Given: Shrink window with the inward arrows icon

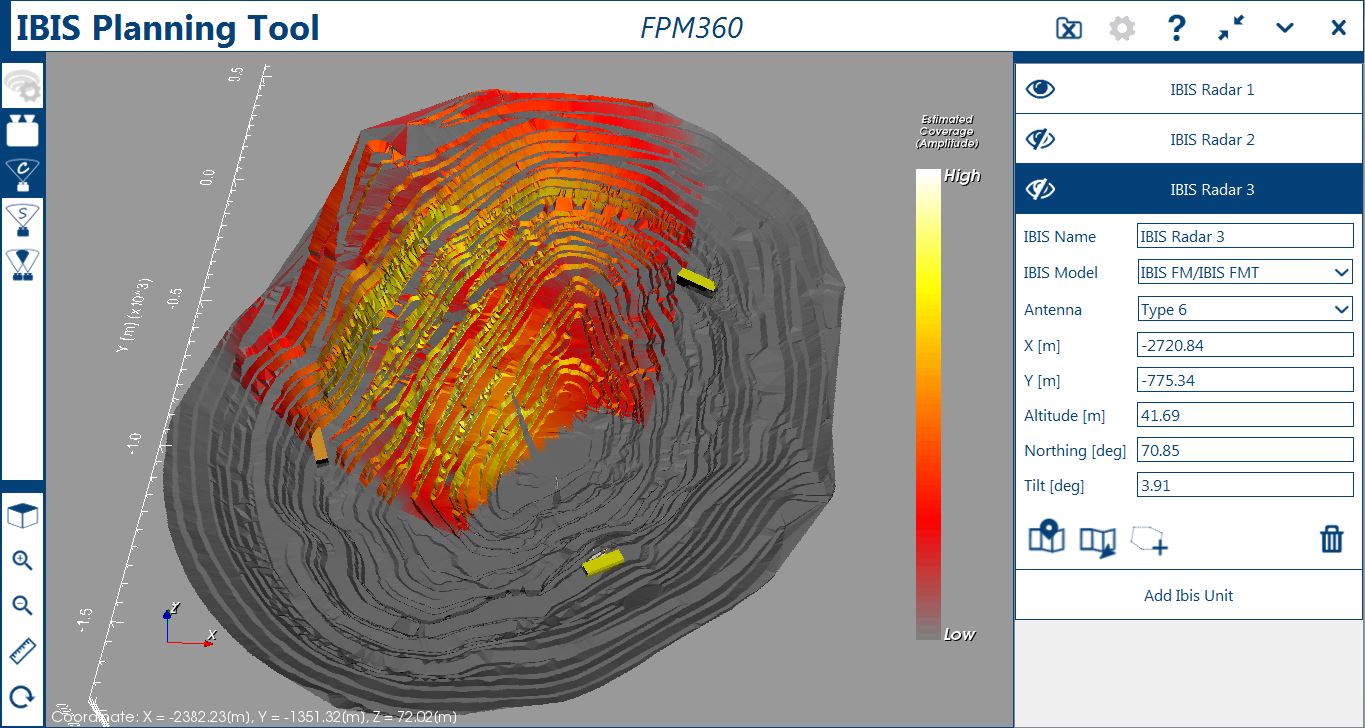Looking at the screenshot, I should 1231,28.
